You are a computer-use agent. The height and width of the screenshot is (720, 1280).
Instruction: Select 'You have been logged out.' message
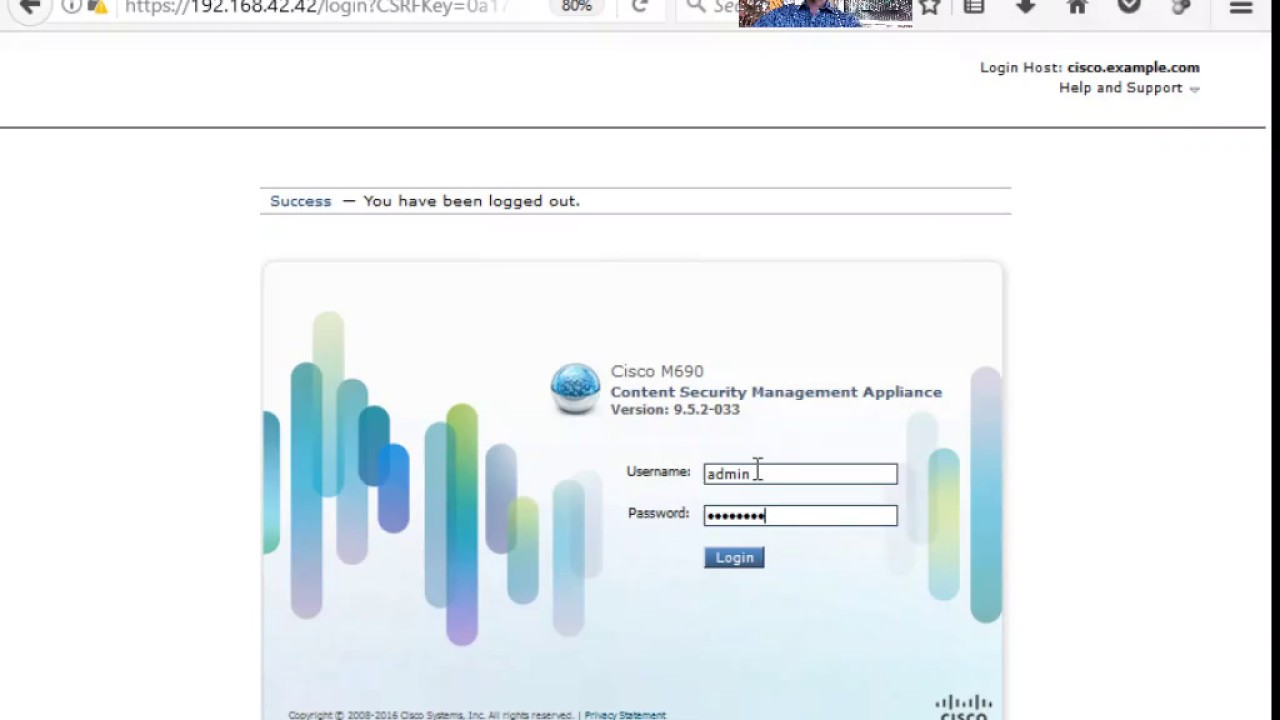pyautogui.click(x=471, y=201)
